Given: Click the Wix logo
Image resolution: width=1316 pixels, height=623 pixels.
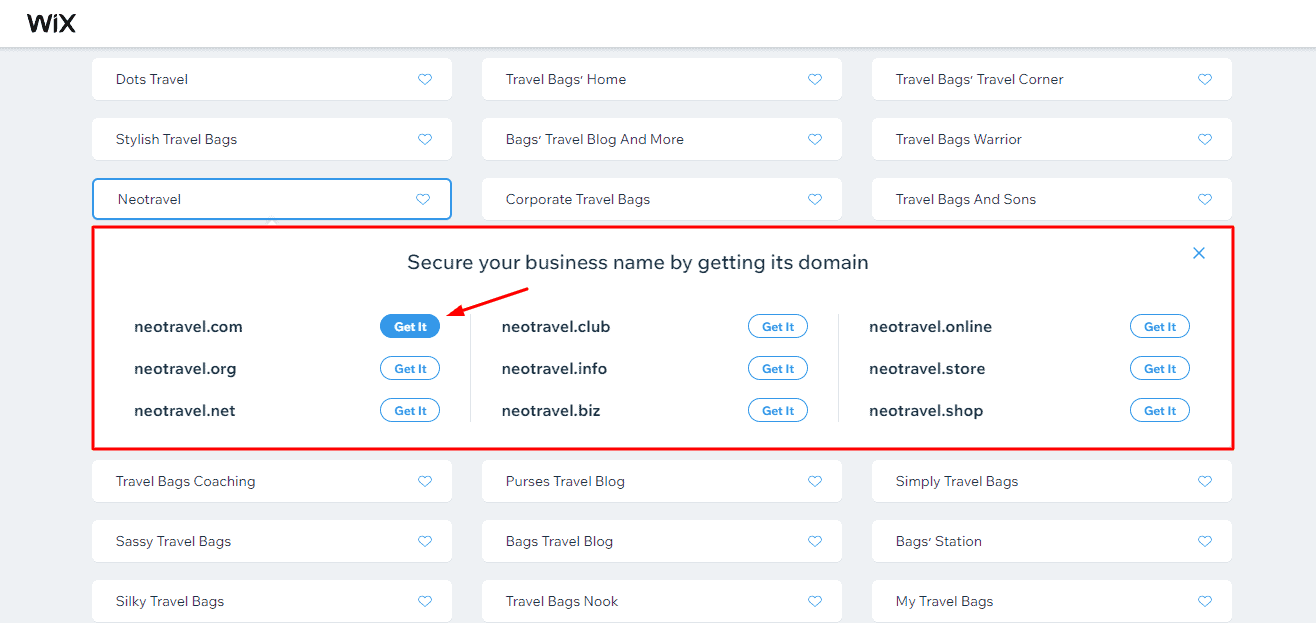Looking at the screenshot, I should pos(51,24).
